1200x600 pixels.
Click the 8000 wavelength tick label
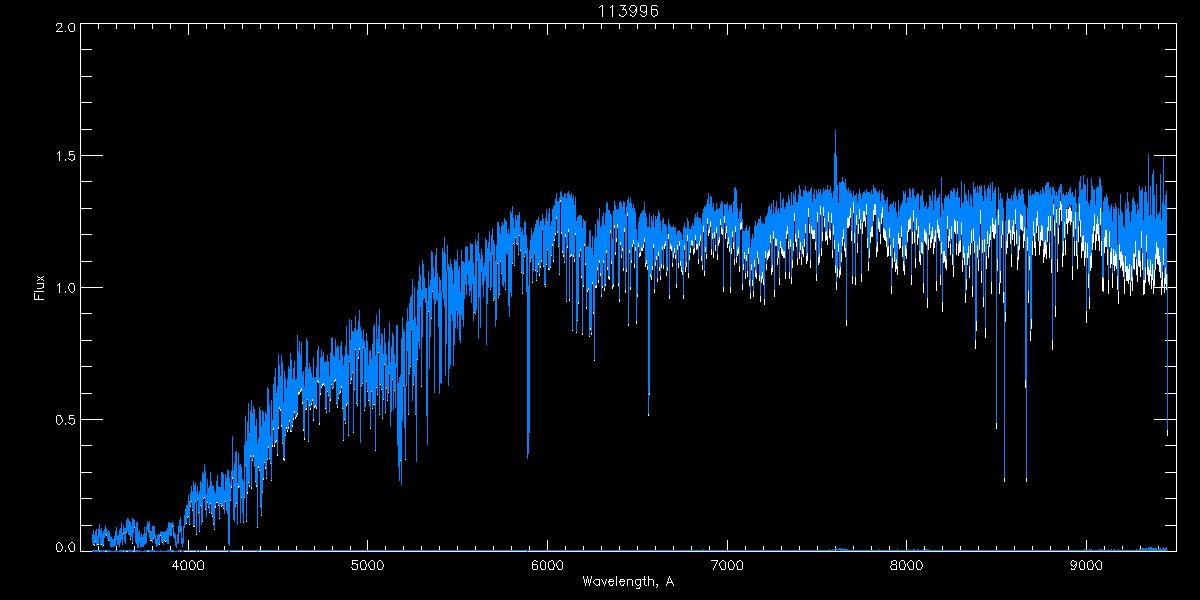pos(906,564)
